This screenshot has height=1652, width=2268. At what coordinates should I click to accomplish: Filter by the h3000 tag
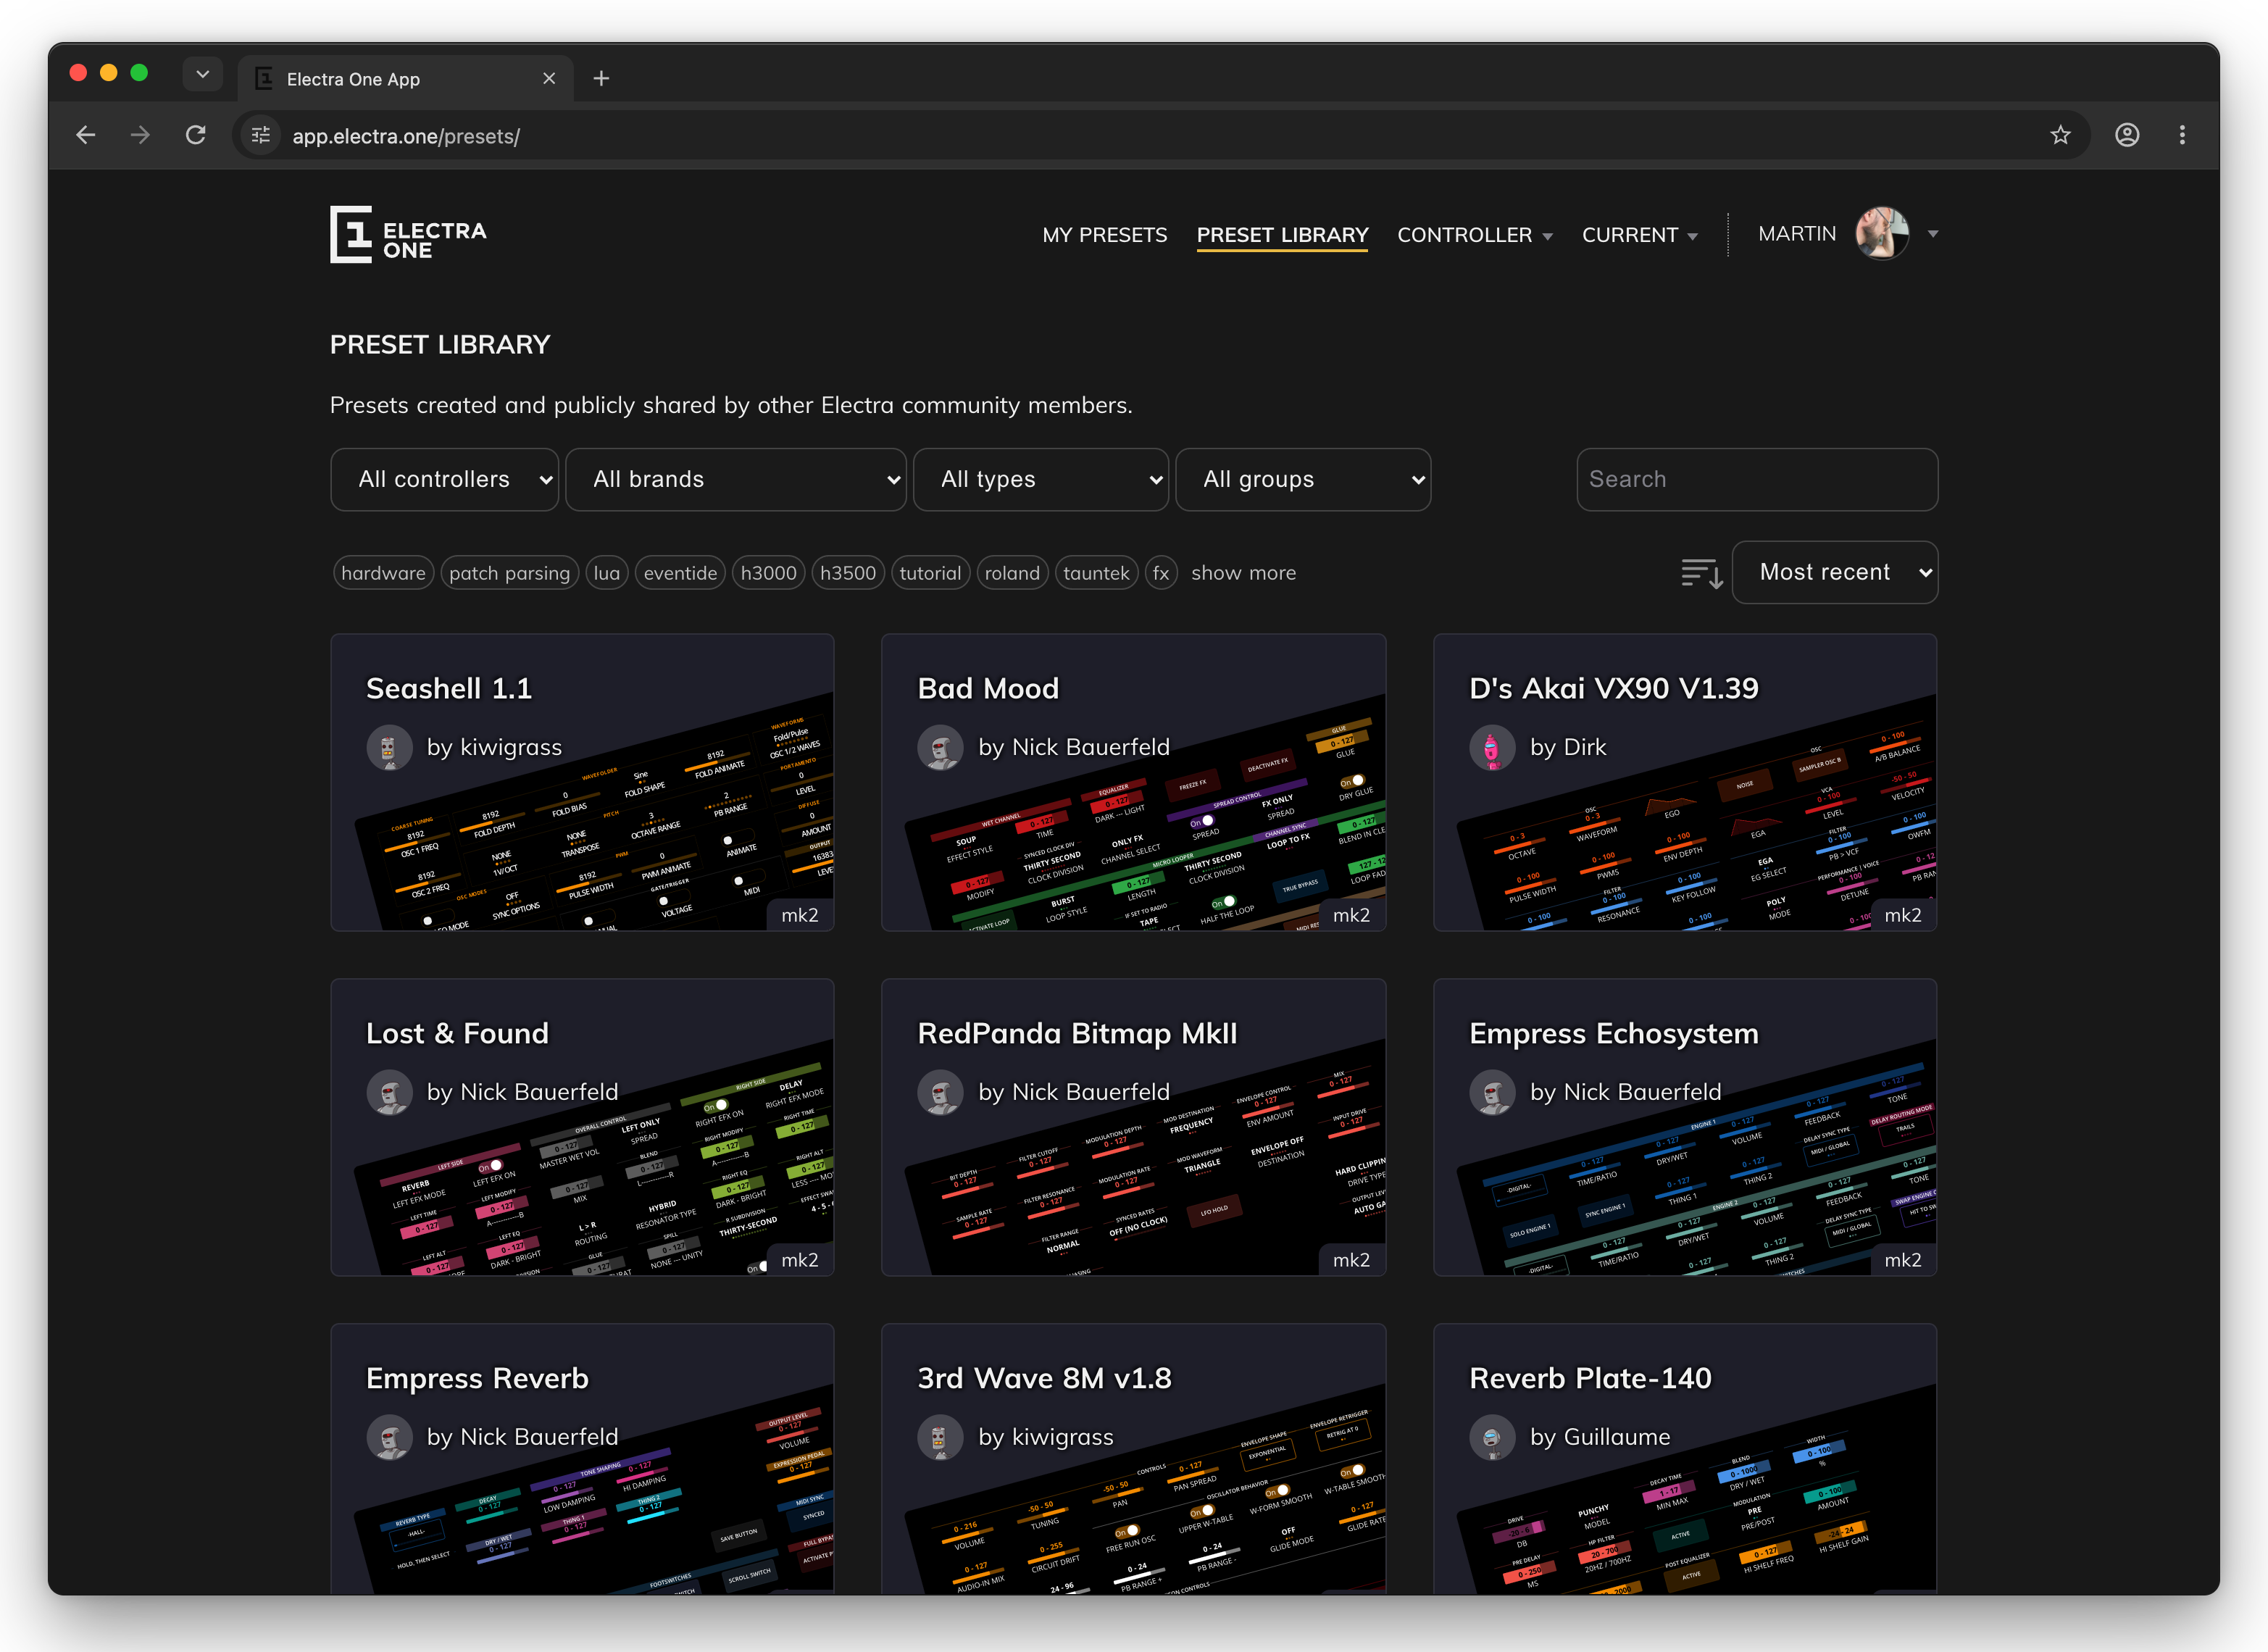click(768, 573)
